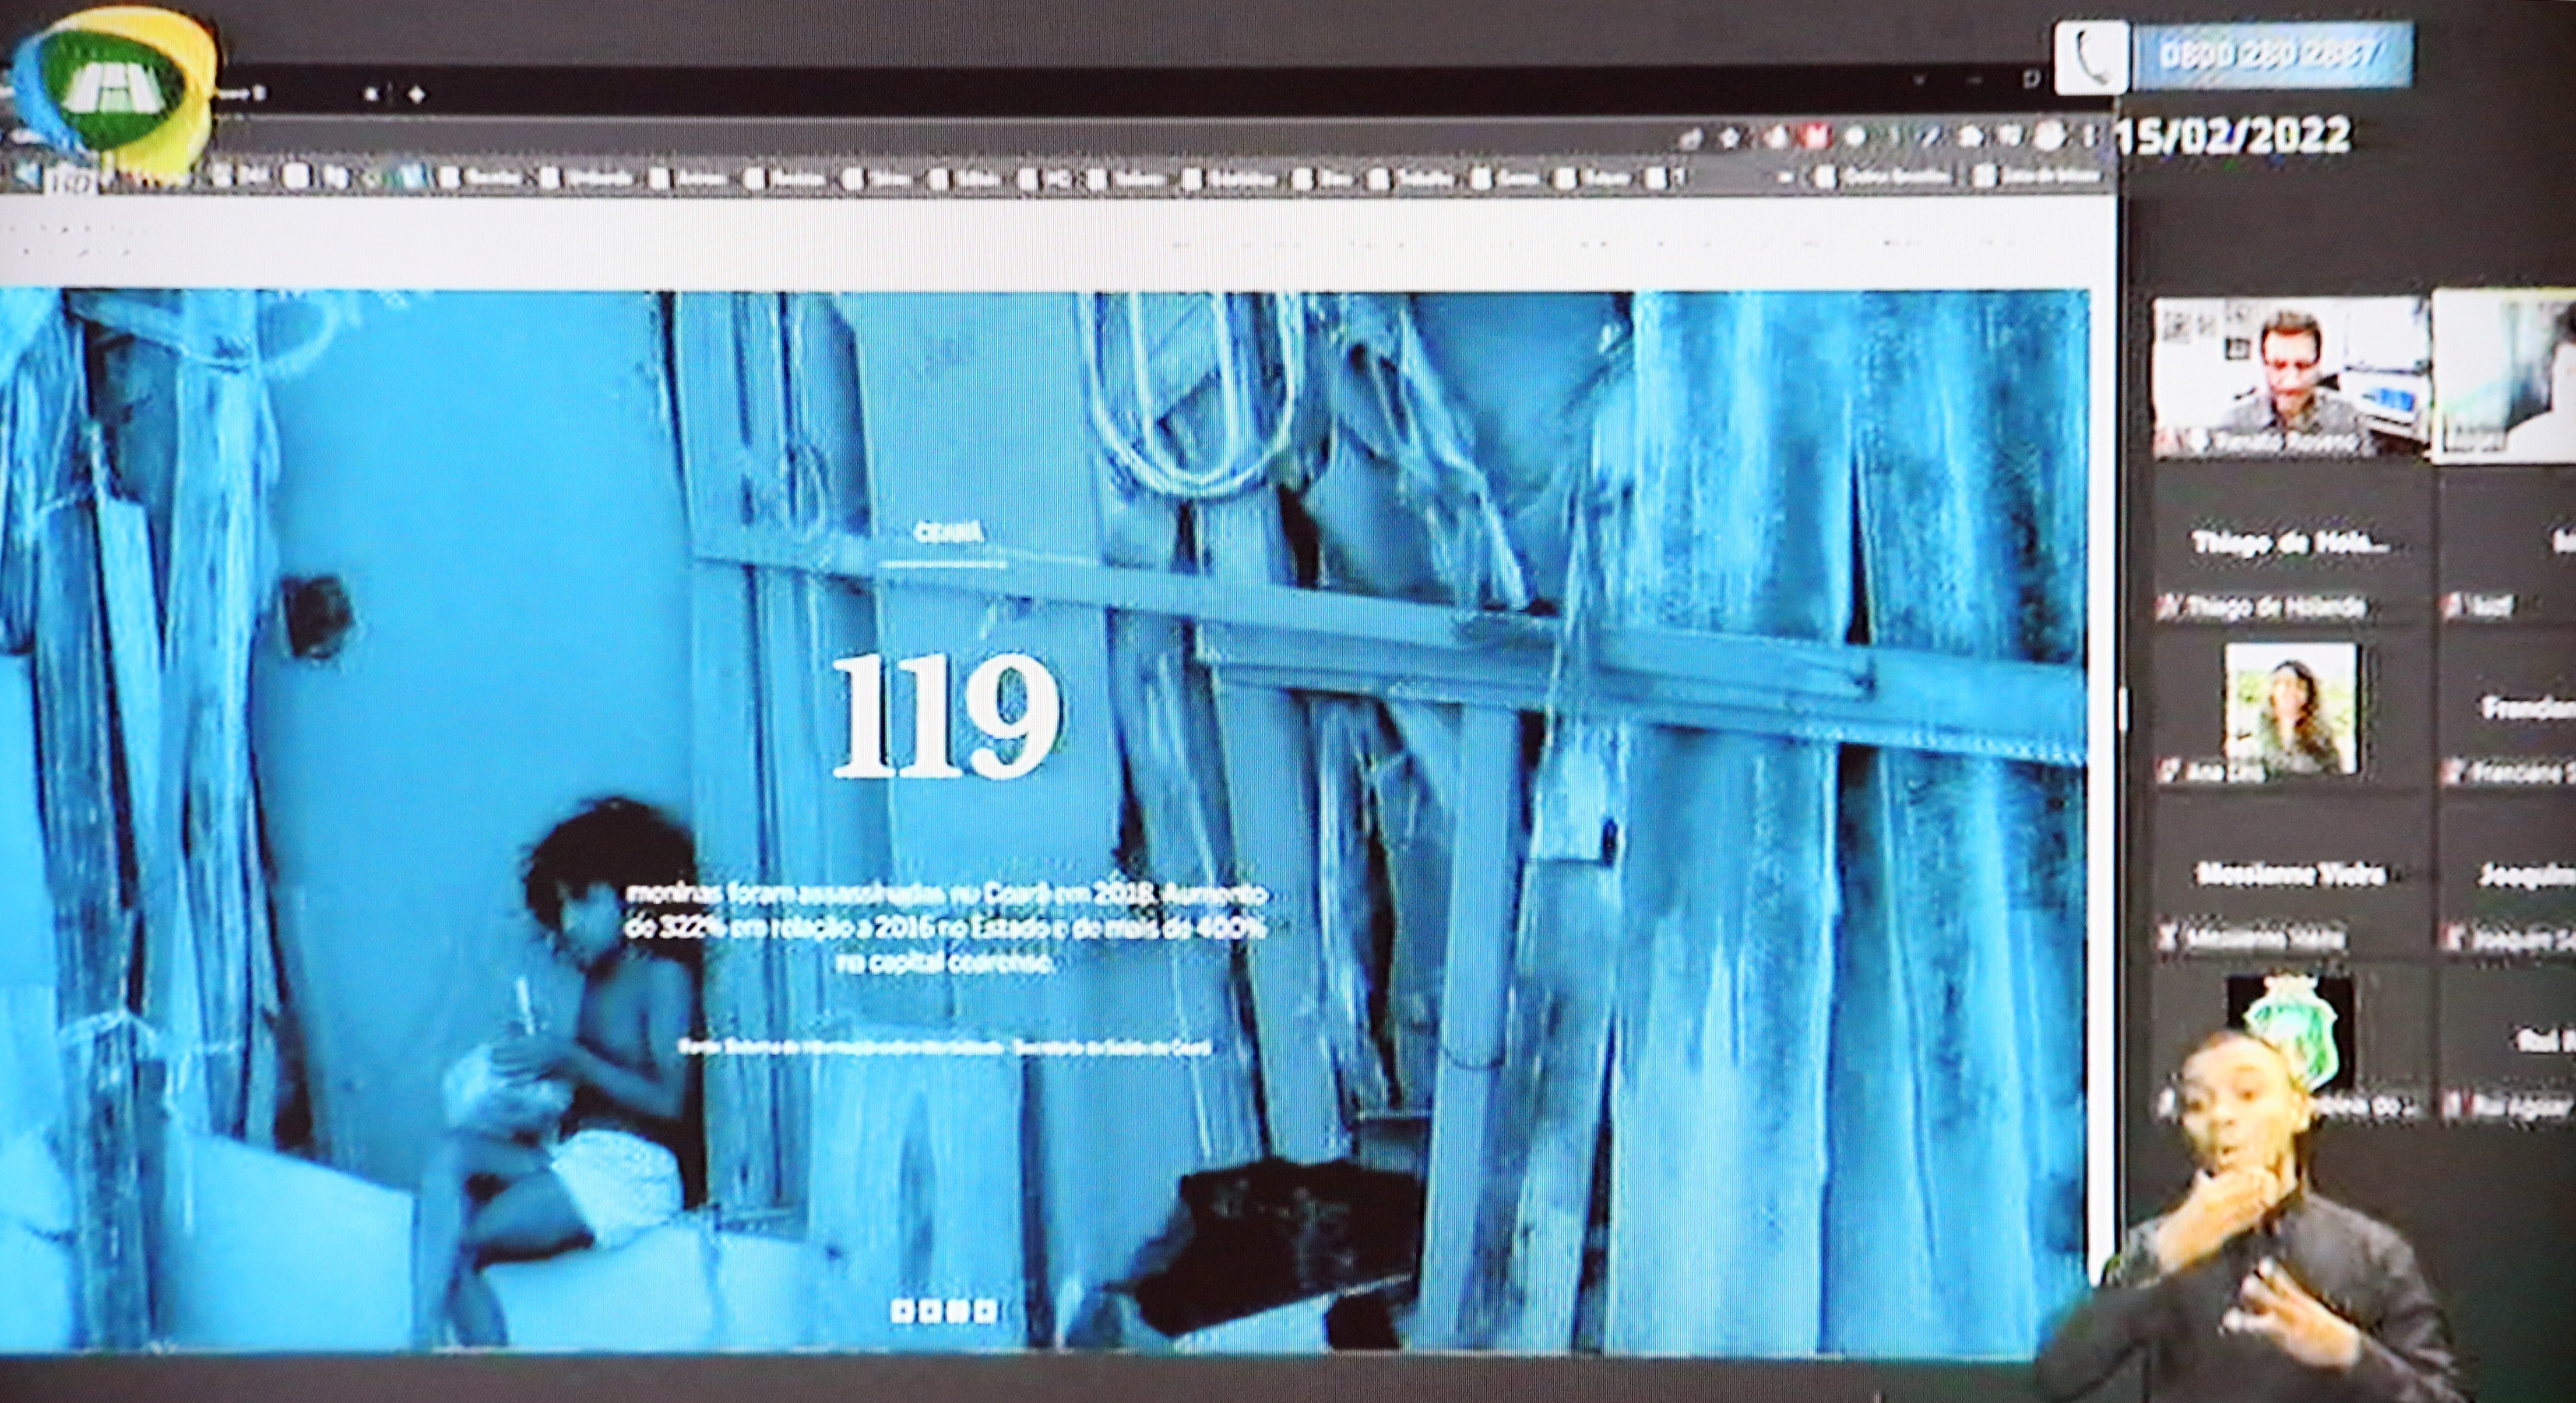Close the open browser tab

(371, 95)
